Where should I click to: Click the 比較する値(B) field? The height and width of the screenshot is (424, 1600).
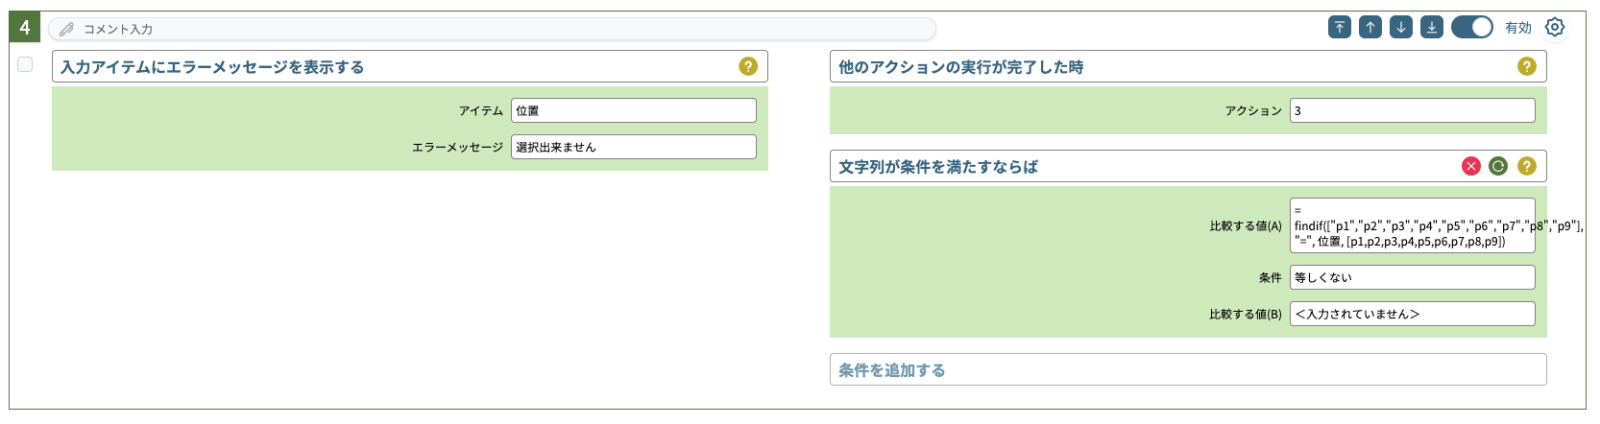pos(1412,314)
